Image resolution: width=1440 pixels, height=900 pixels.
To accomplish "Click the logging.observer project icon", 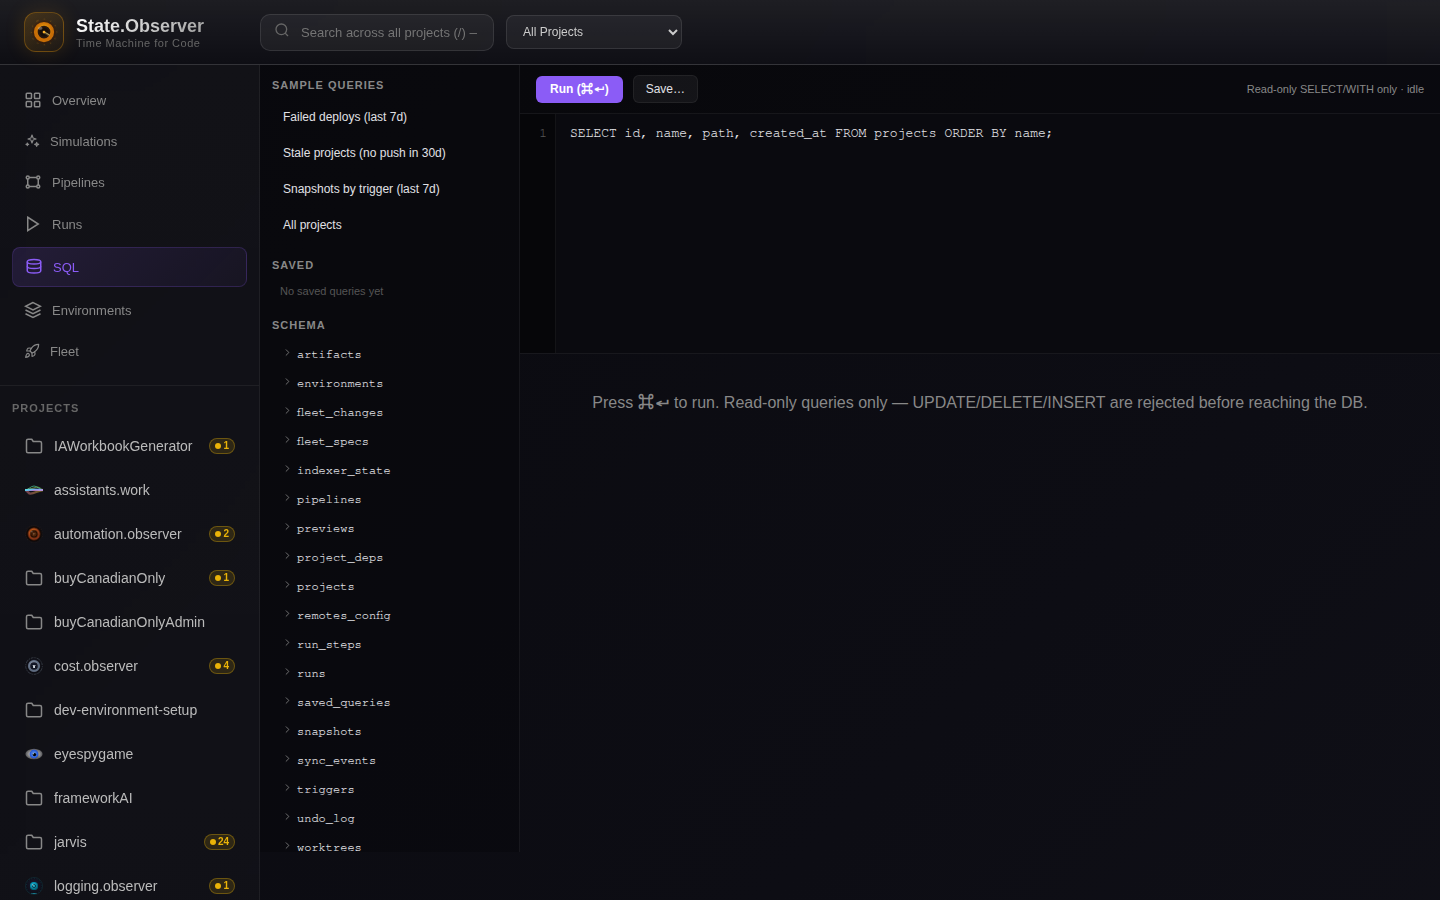I will point(34,886).
